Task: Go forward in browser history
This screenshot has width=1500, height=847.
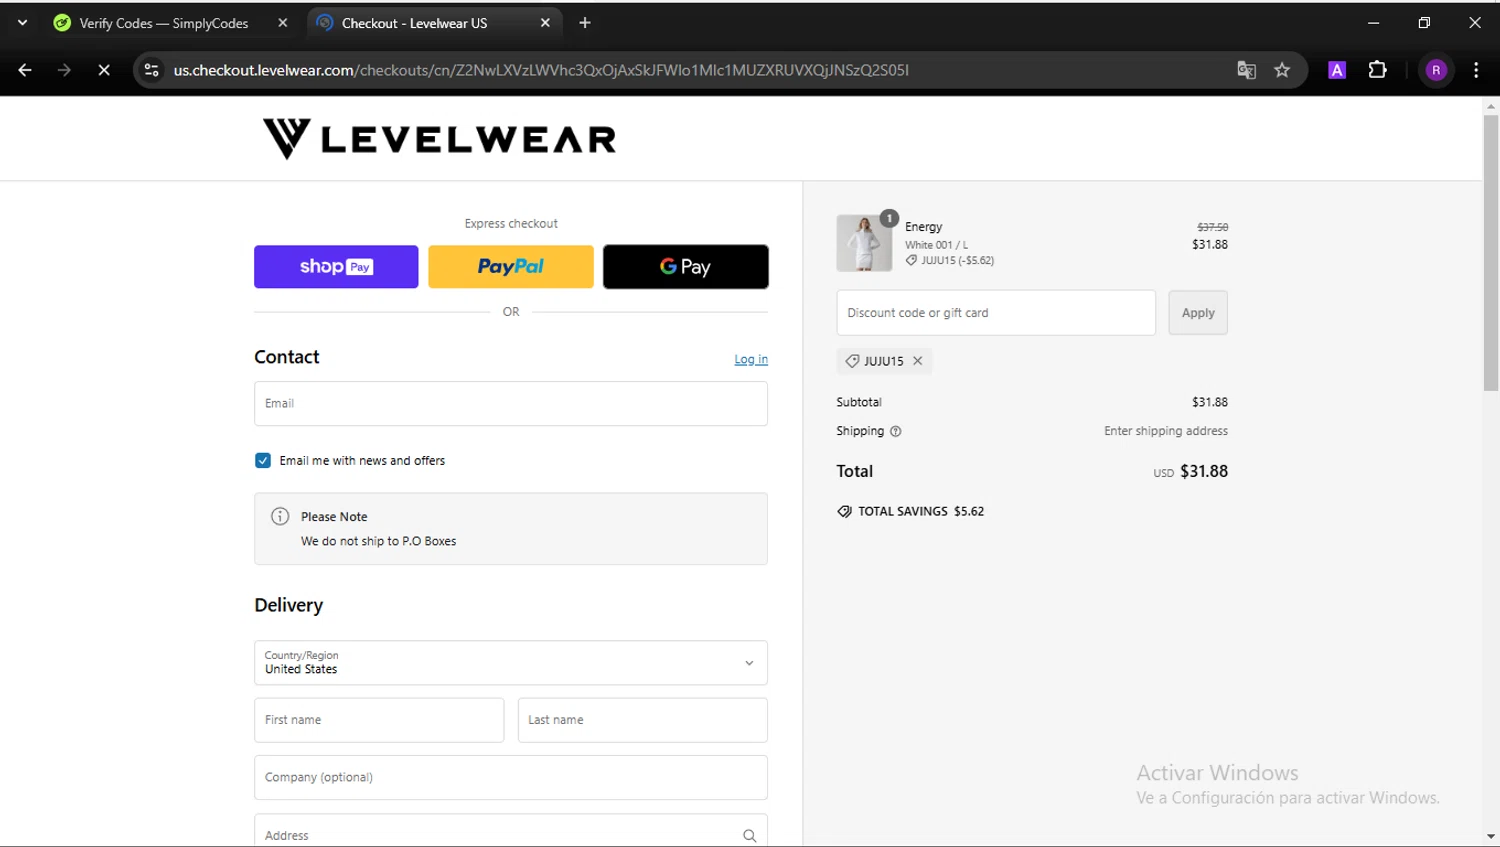Action: 64,70
